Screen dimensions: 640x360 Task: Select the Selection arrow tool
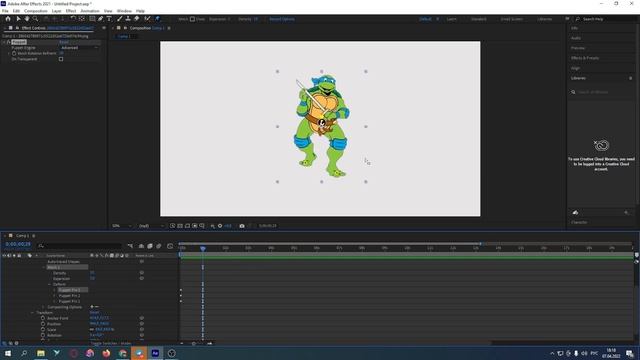pos(18,19)
